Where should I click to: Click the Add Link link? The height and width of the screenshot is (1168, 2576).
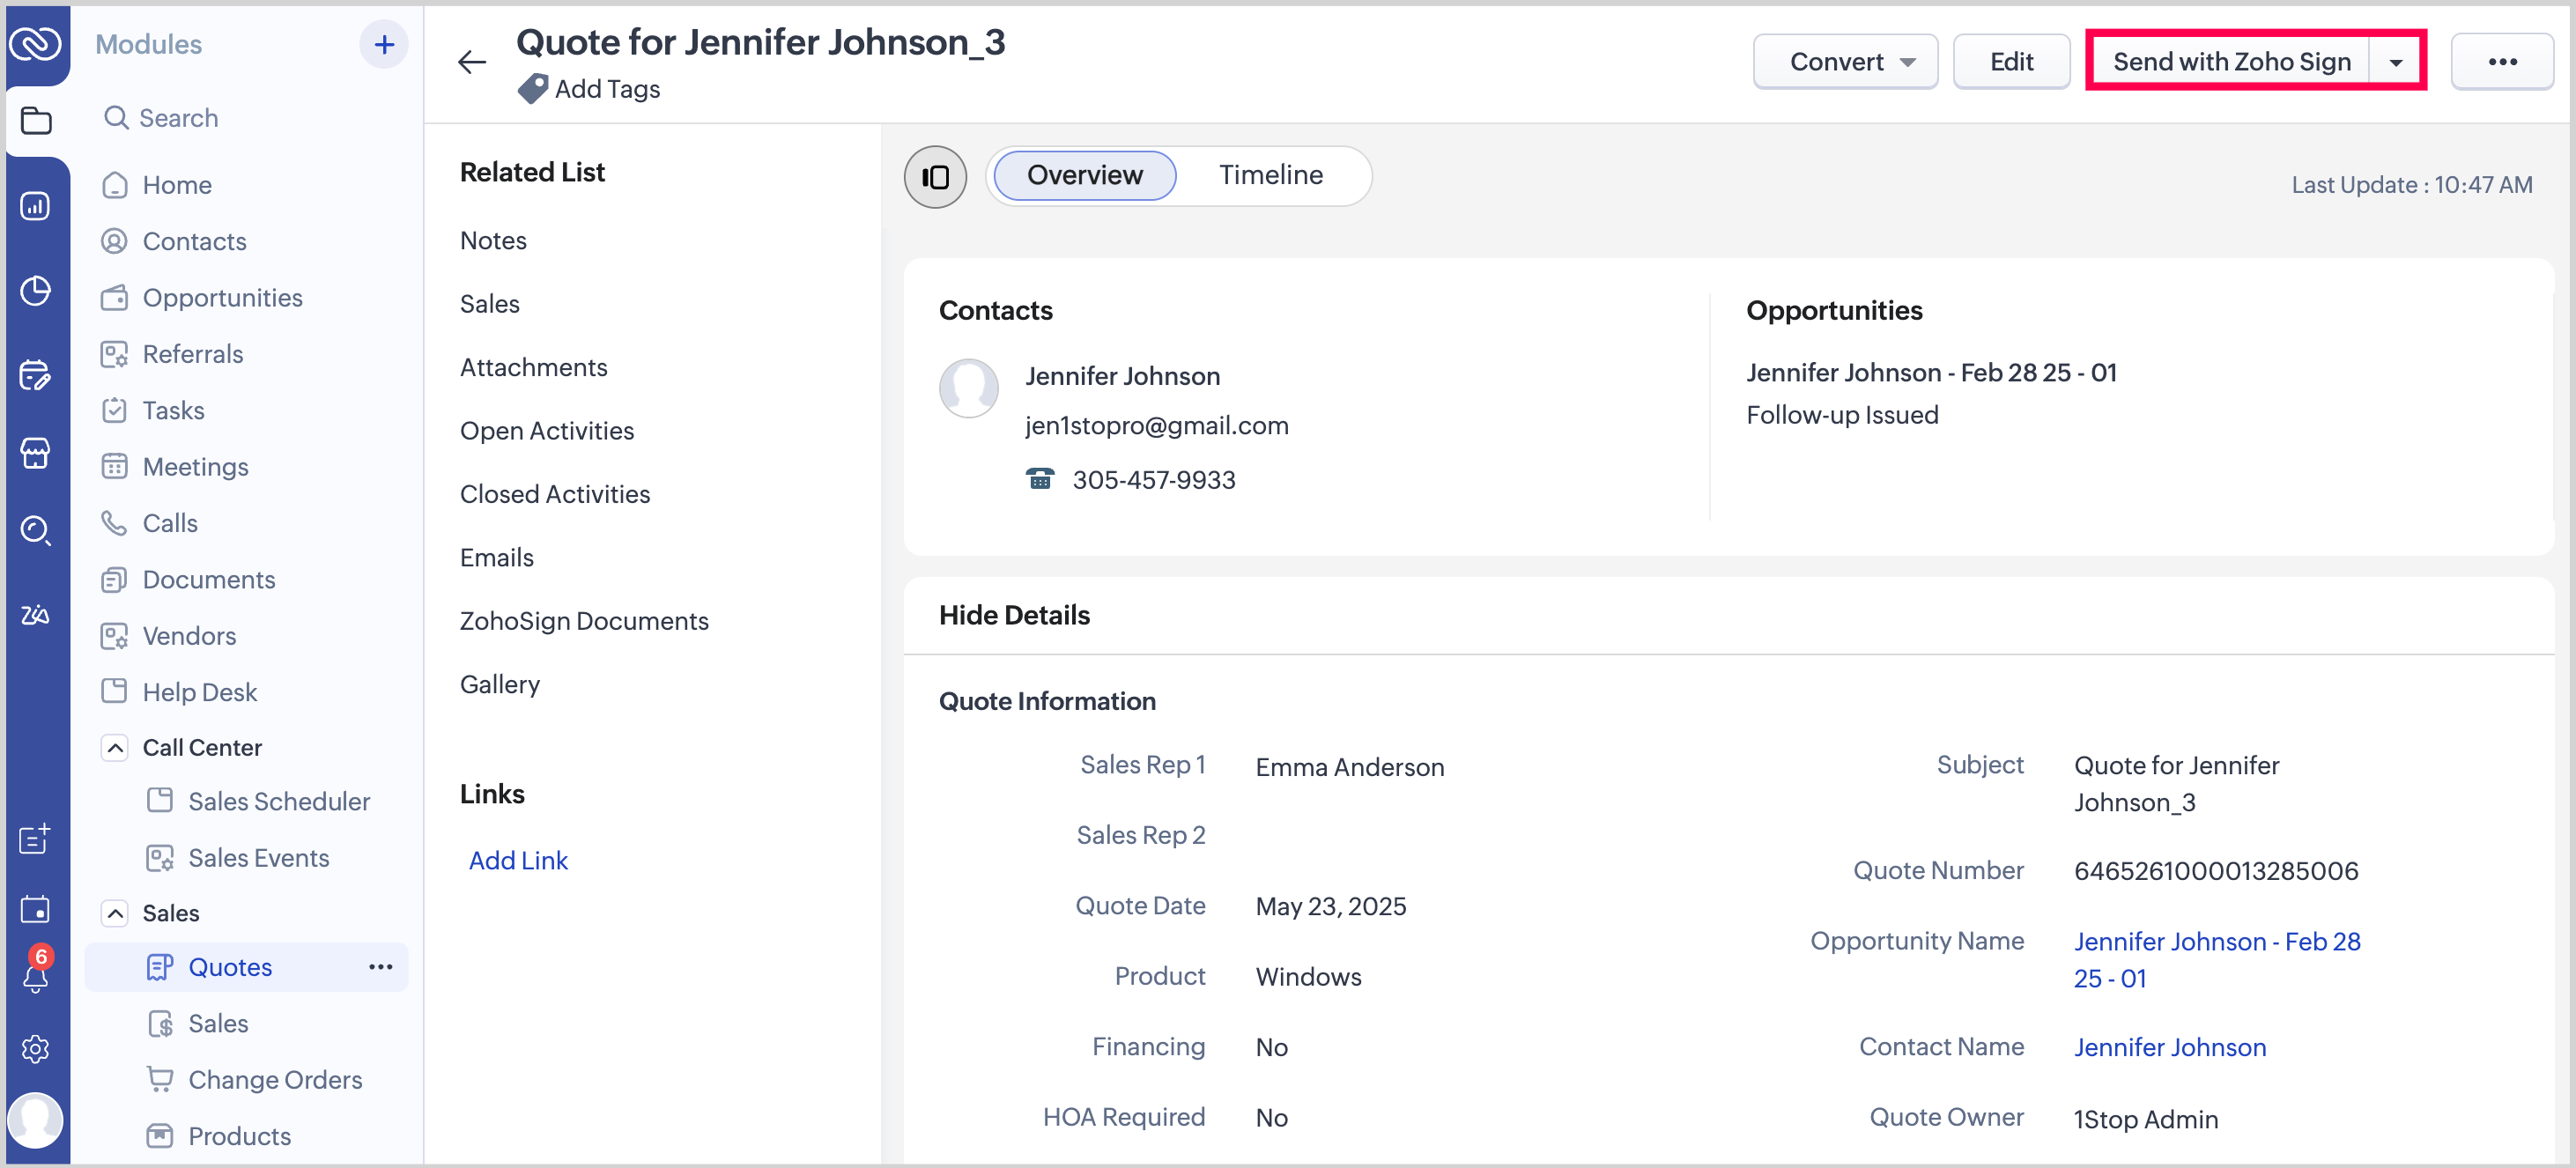click(x=518, y=860)
